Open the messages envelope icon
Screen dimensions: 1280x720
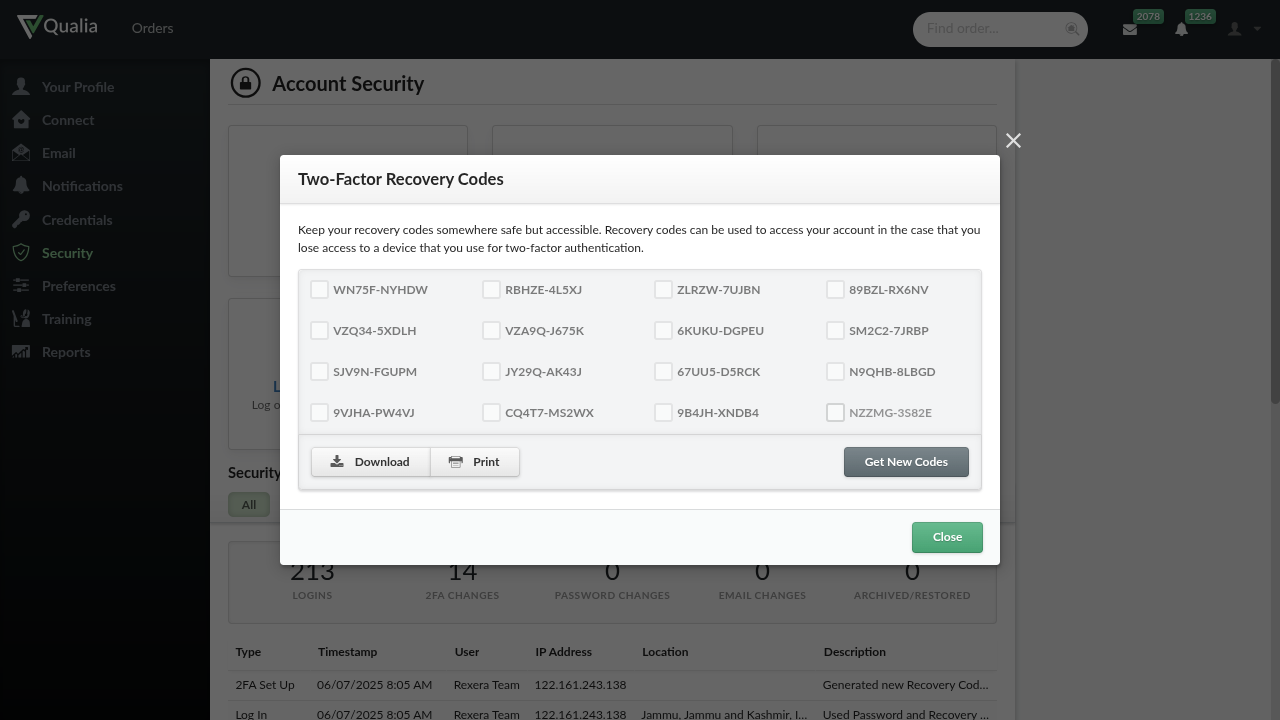(x=1130, y=30)
